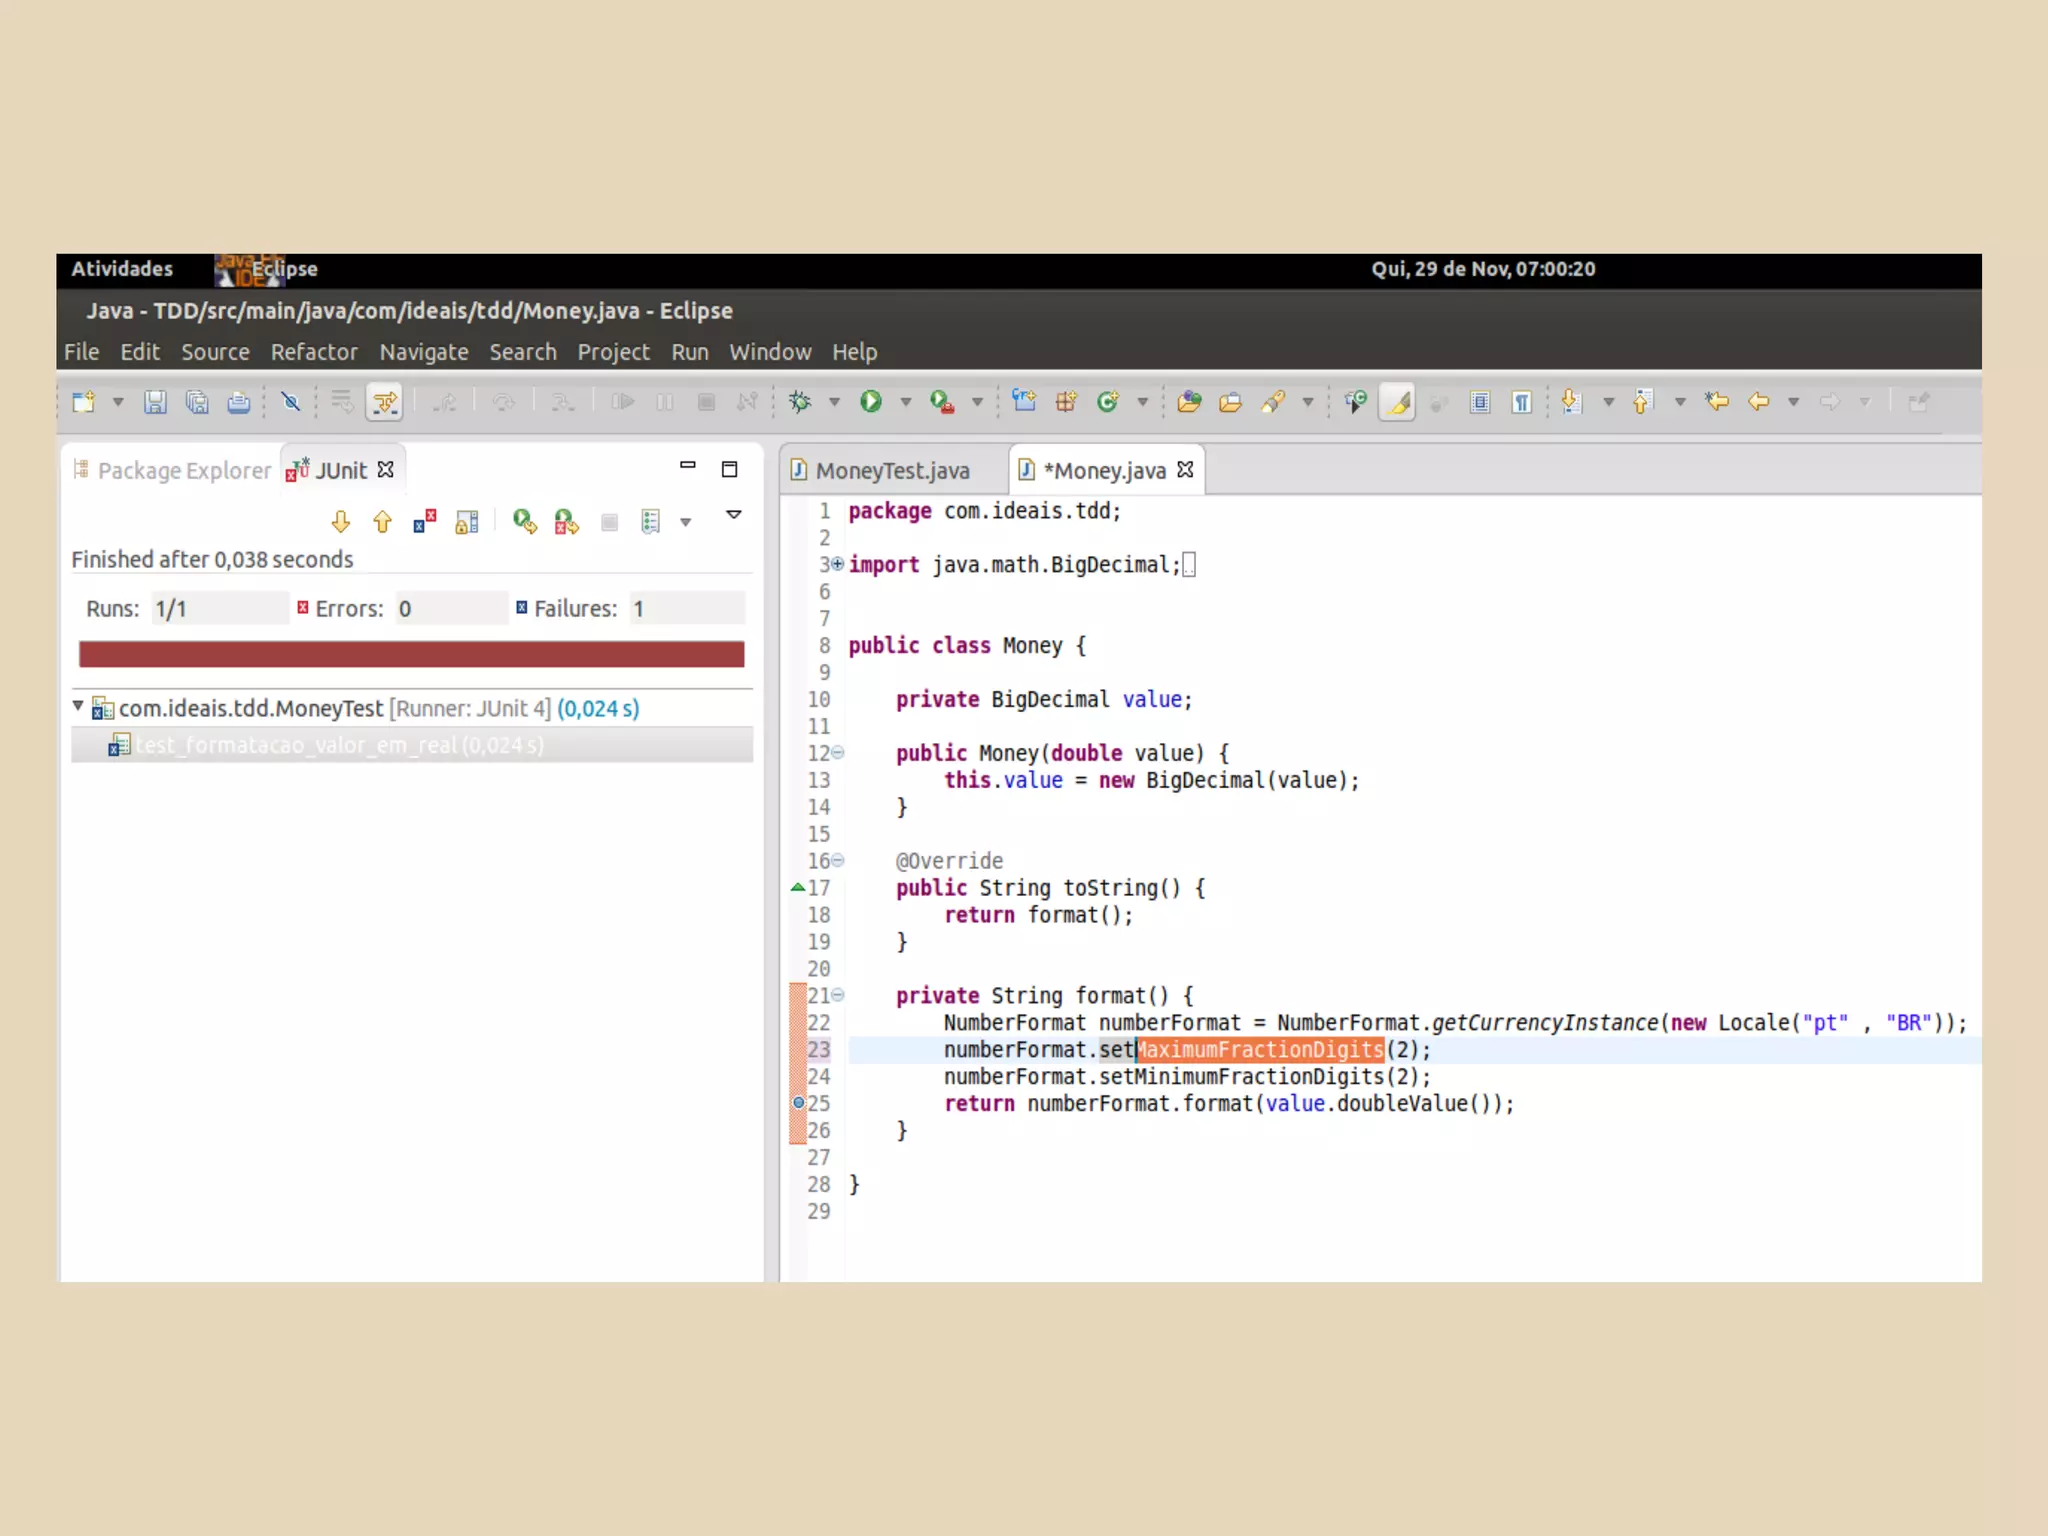
Task: Click the Print toolbar icon
Action: click(238, 402)
